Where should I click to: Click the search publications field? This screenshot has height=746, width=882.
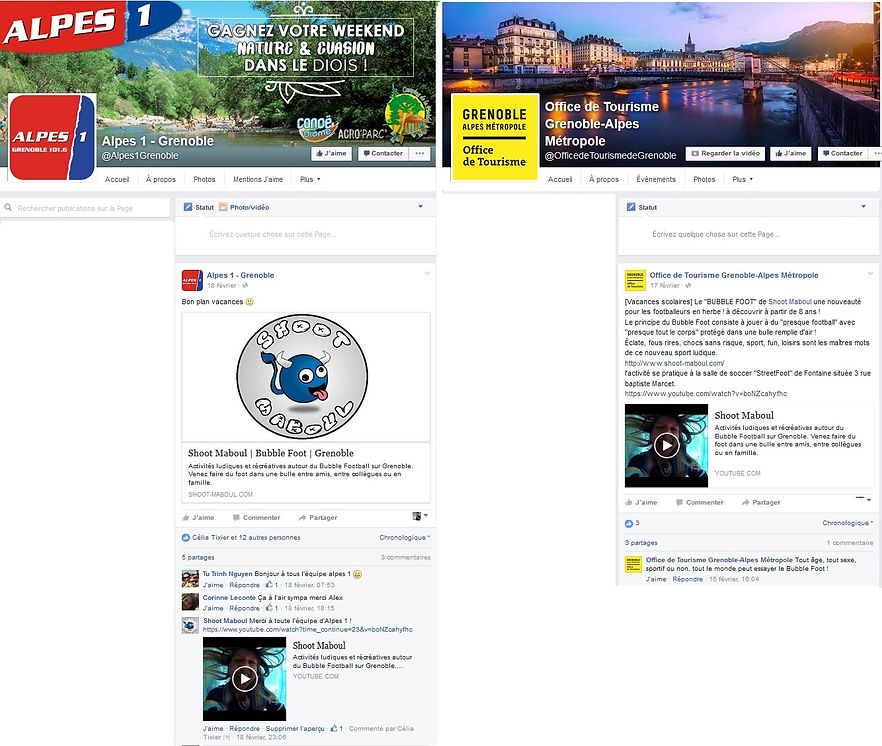pyautogui.click(x=85, y=208)
